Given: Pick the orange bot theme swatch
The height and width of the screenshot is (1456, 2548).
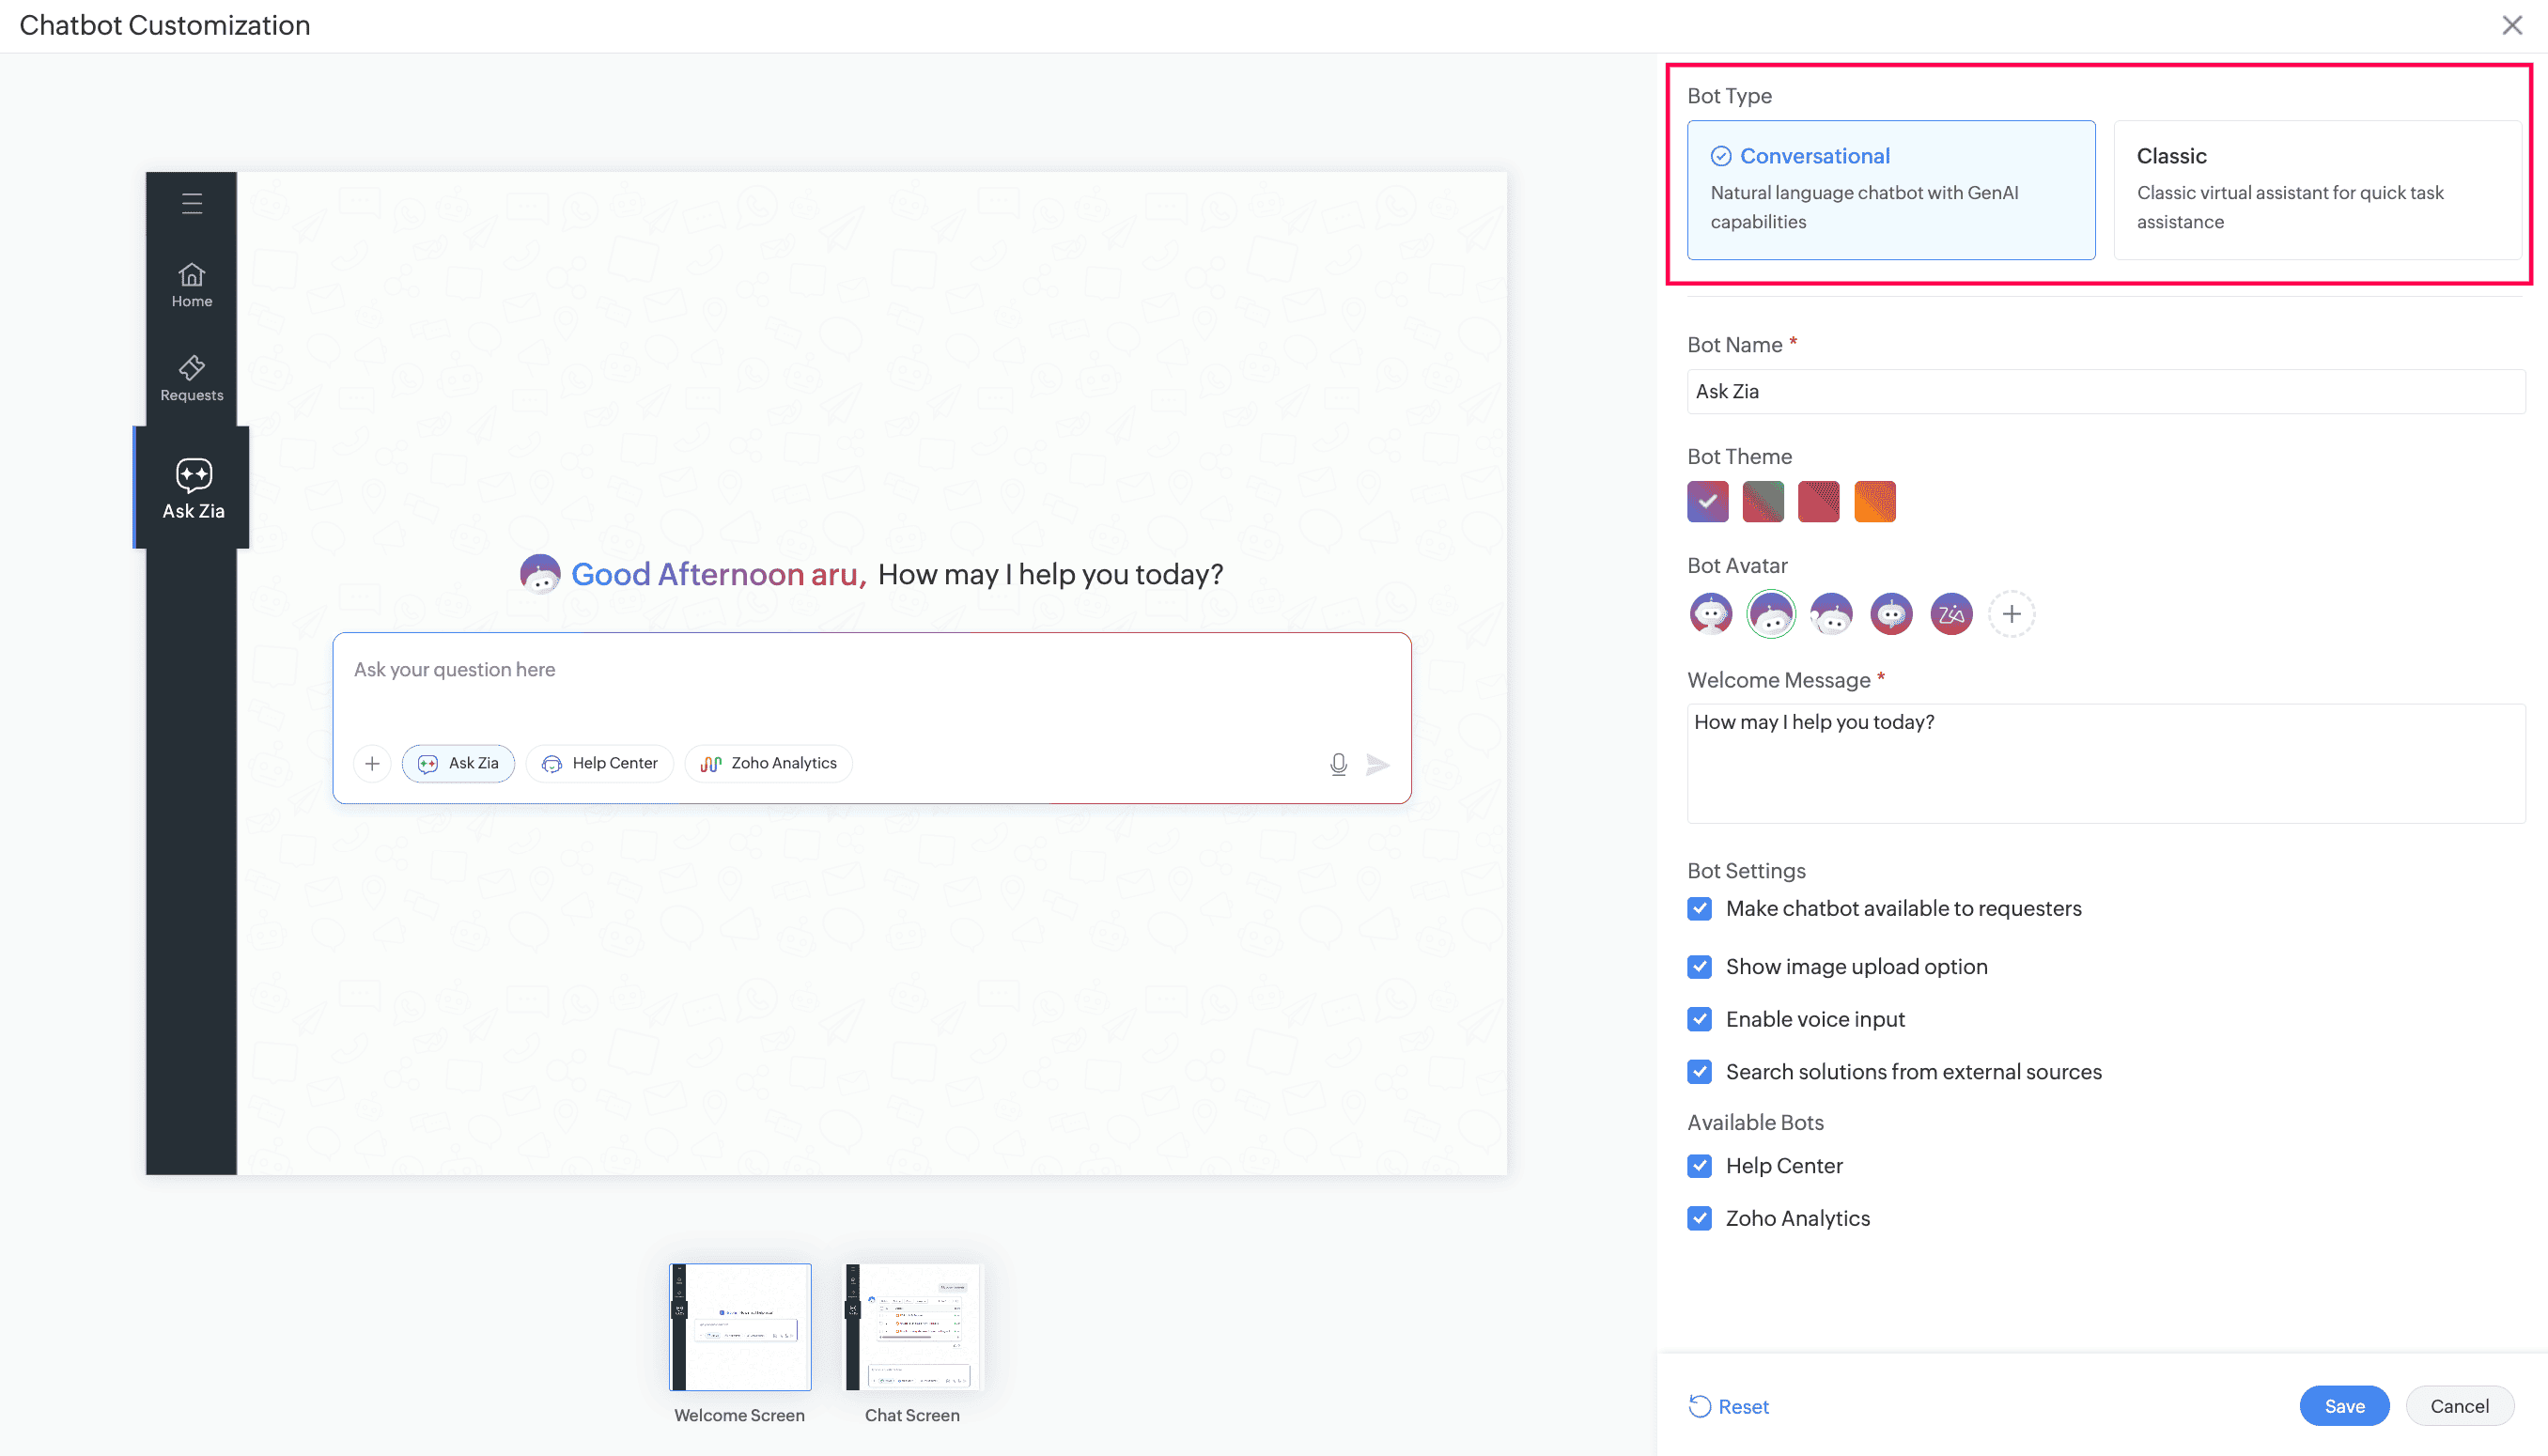Looking at the screenshot, I should [1874, 501].
